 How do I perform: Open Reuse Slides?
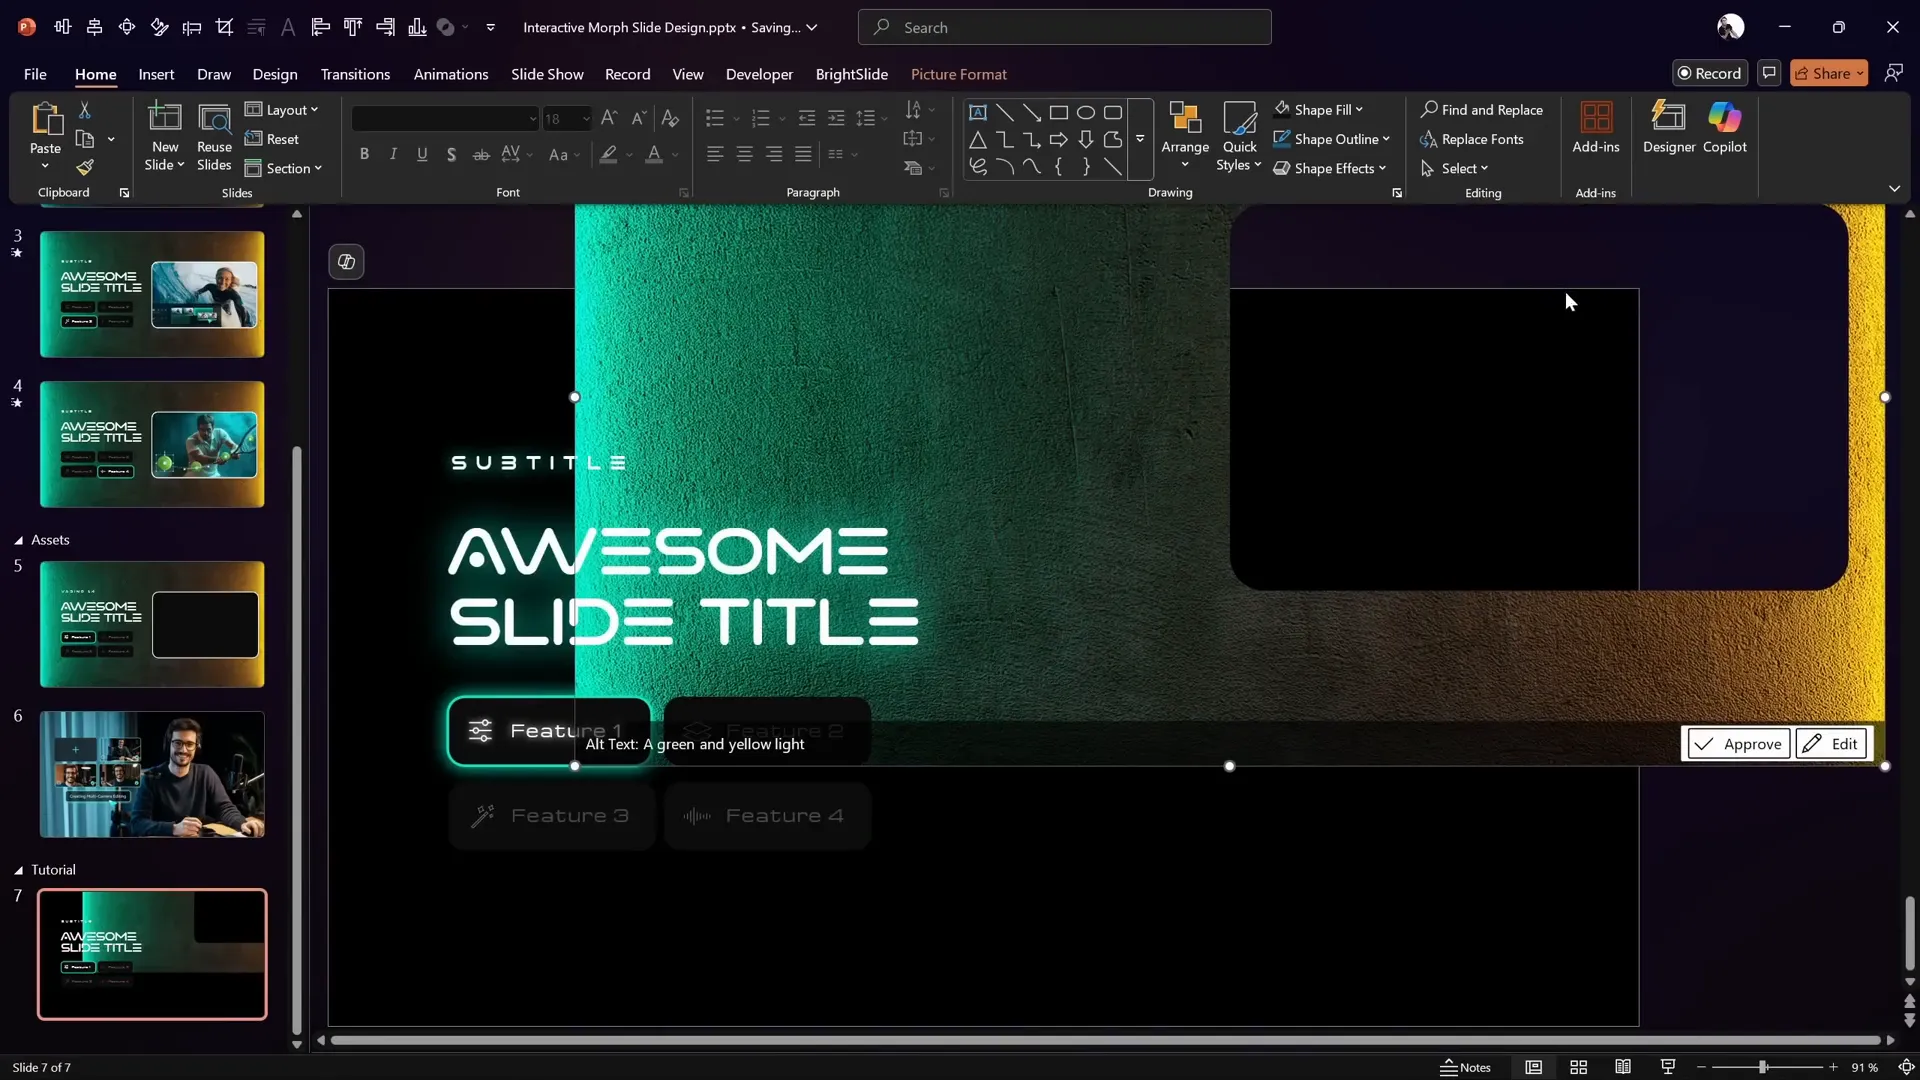coord(214,137)
